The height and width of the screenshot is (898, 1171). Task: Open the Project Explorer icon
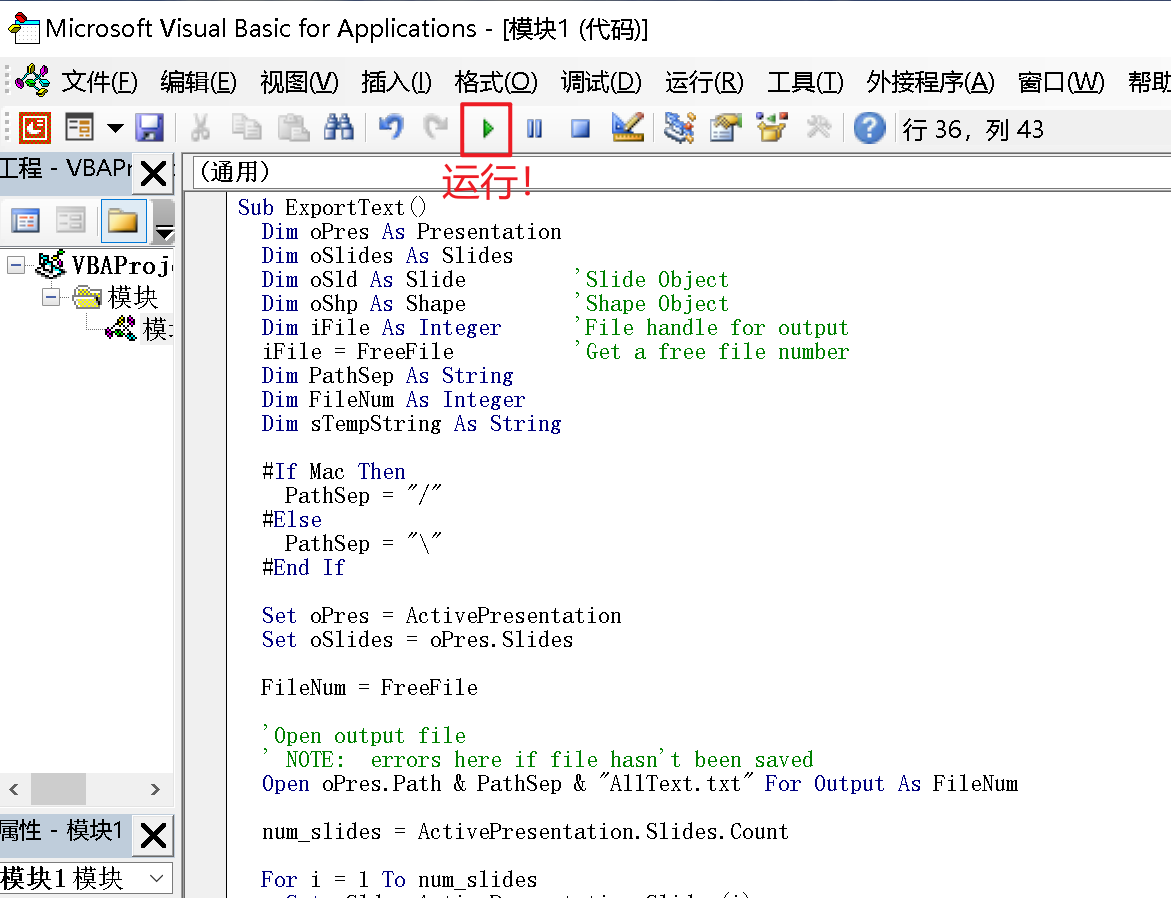pyautogui.click(x=679, y=128)
